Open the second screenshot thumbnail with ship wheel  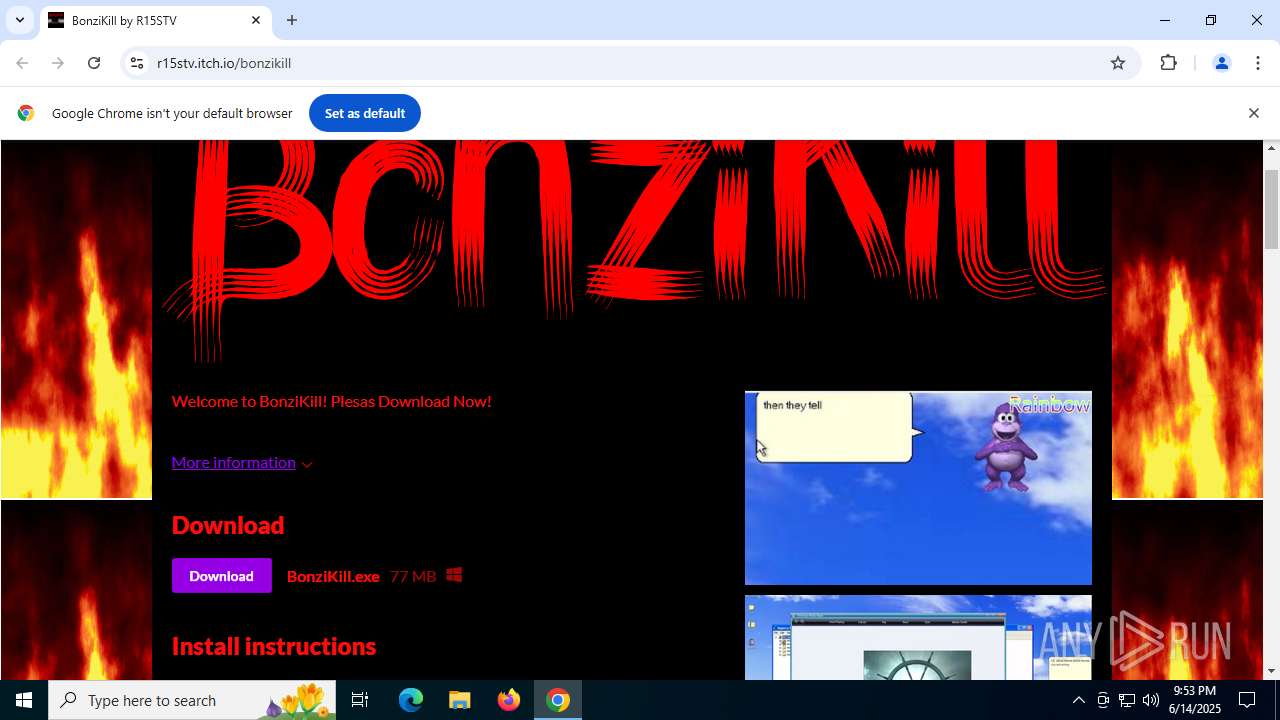point(918,637)
